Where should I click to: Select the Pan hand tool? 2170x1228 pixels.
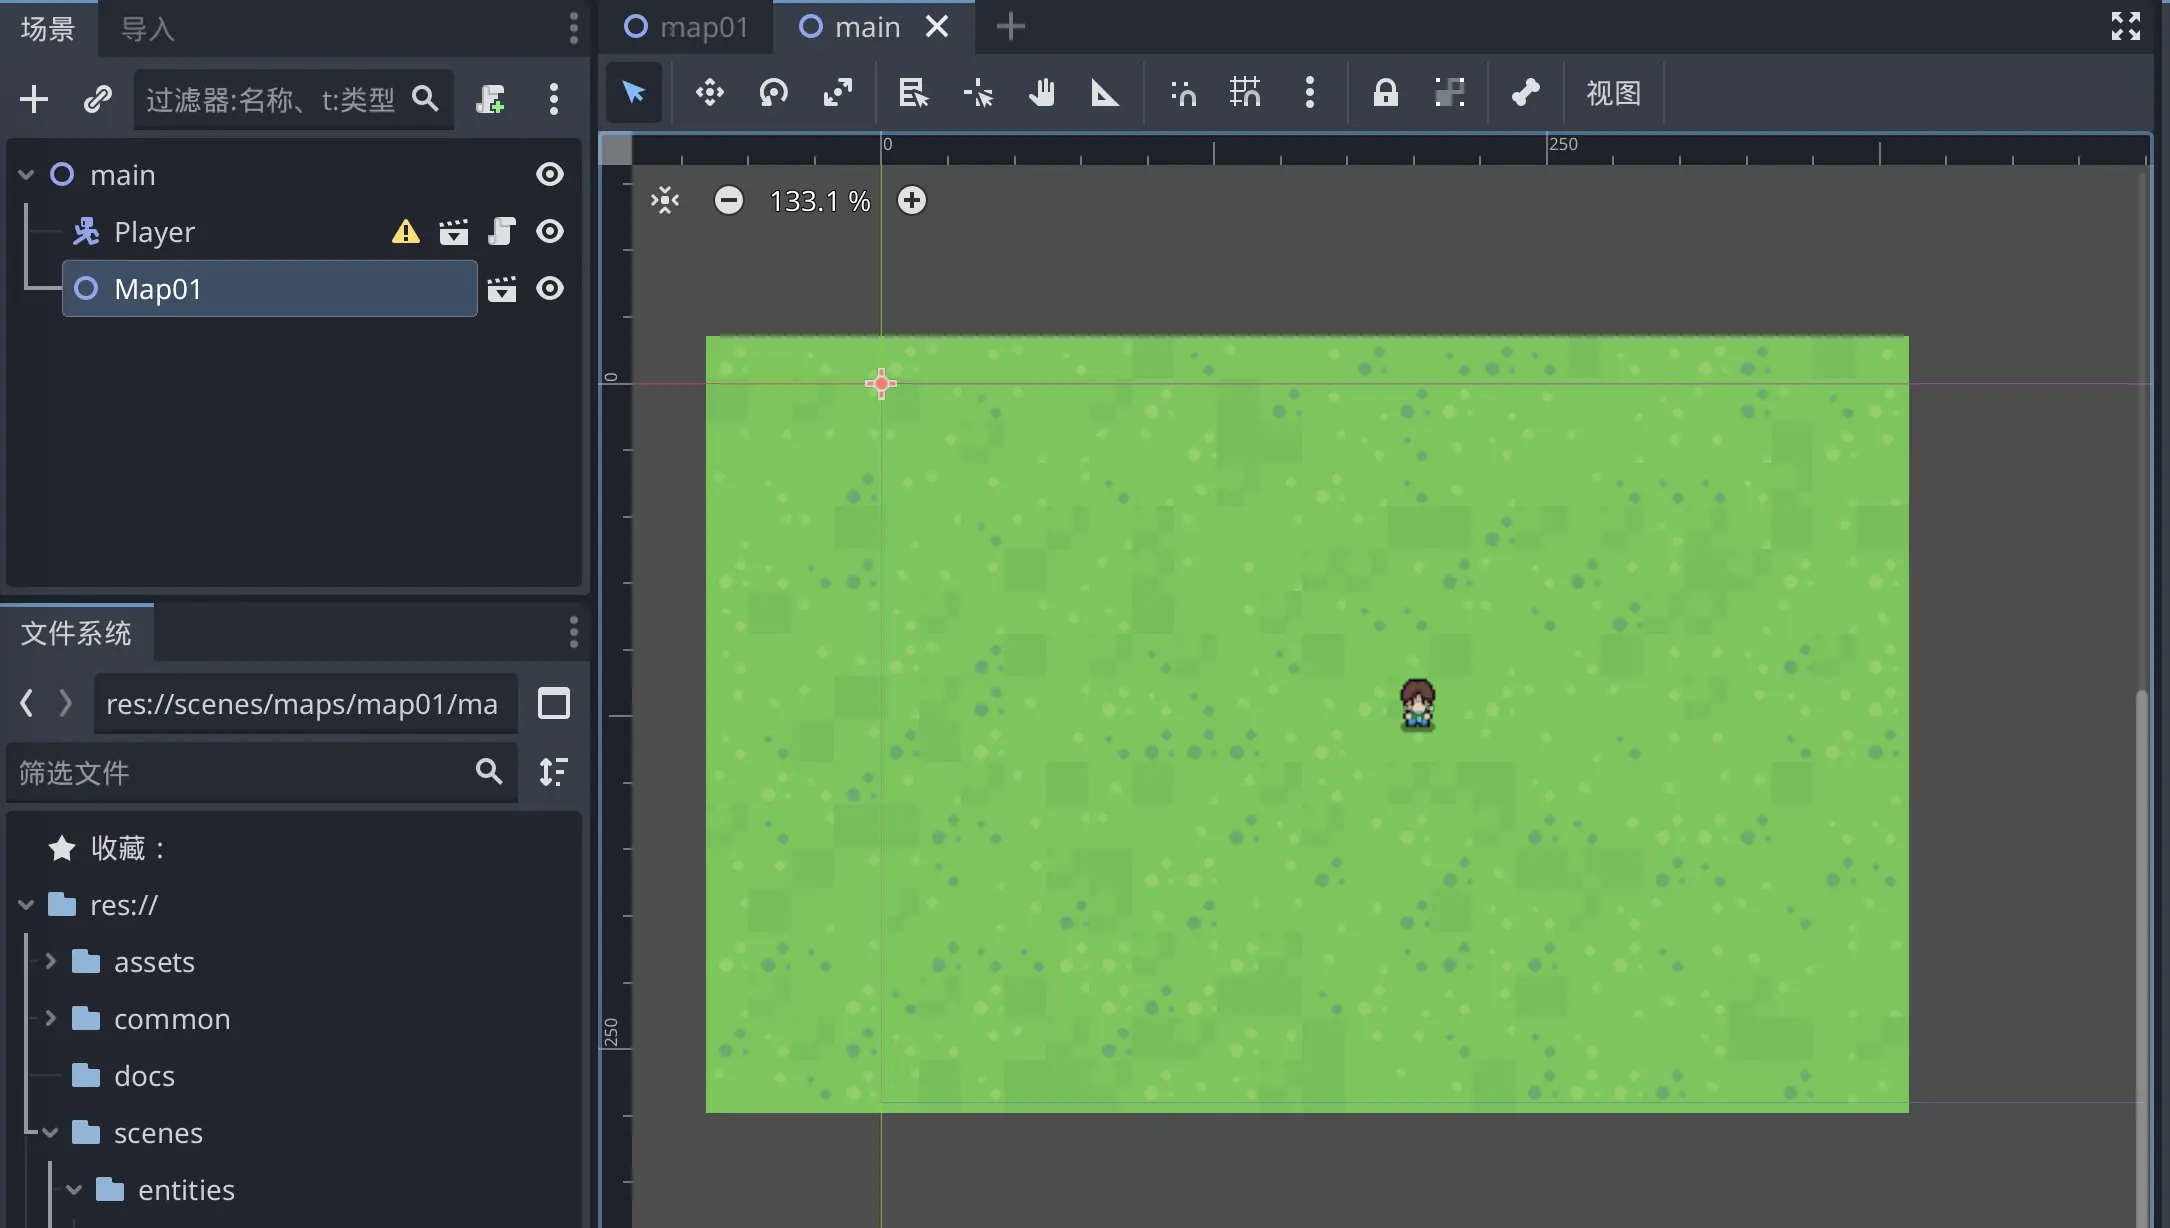click(x=1041, y=93)
